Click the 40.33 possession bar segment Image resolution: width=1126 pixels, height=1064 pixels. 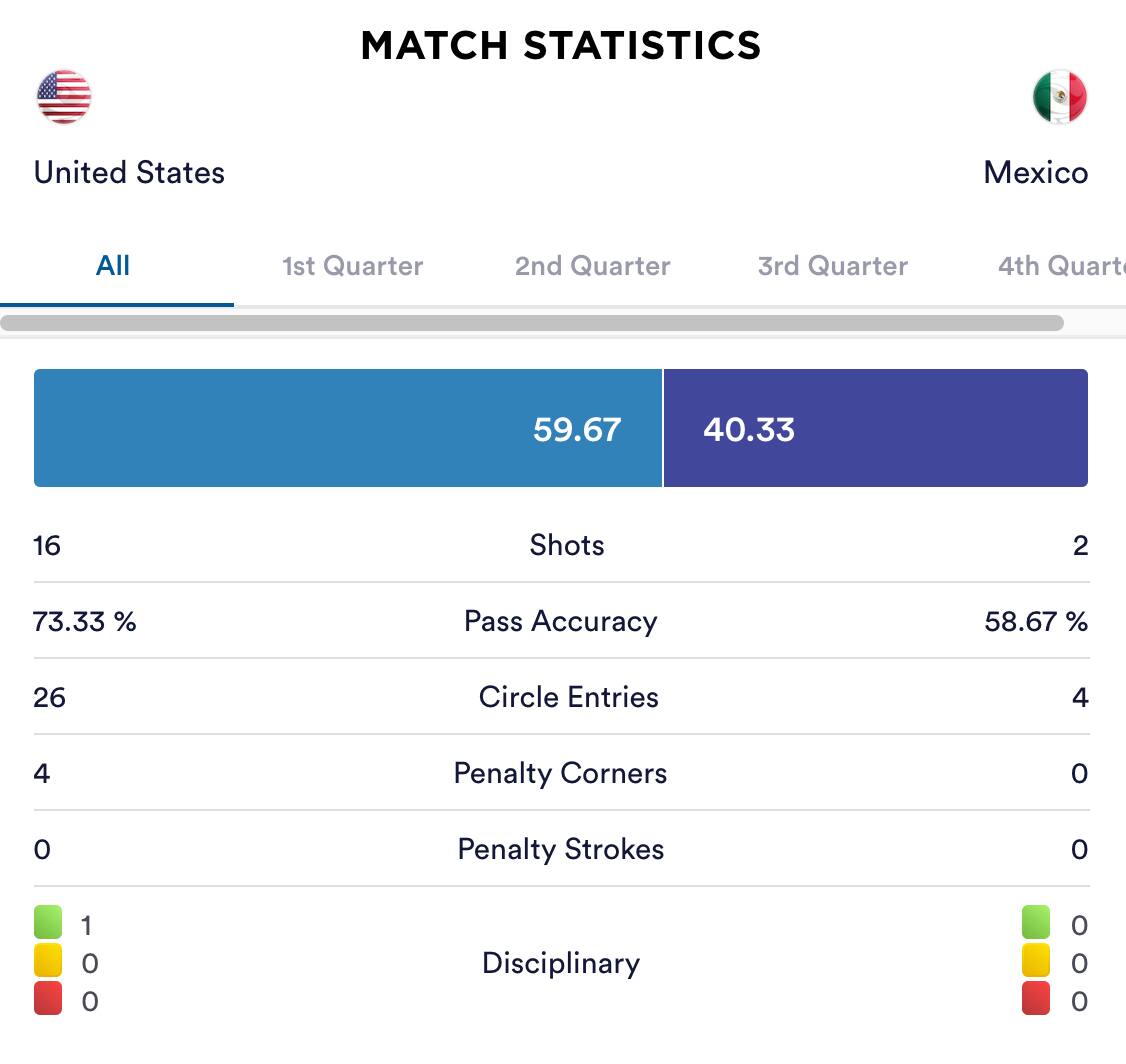(875, 428)
